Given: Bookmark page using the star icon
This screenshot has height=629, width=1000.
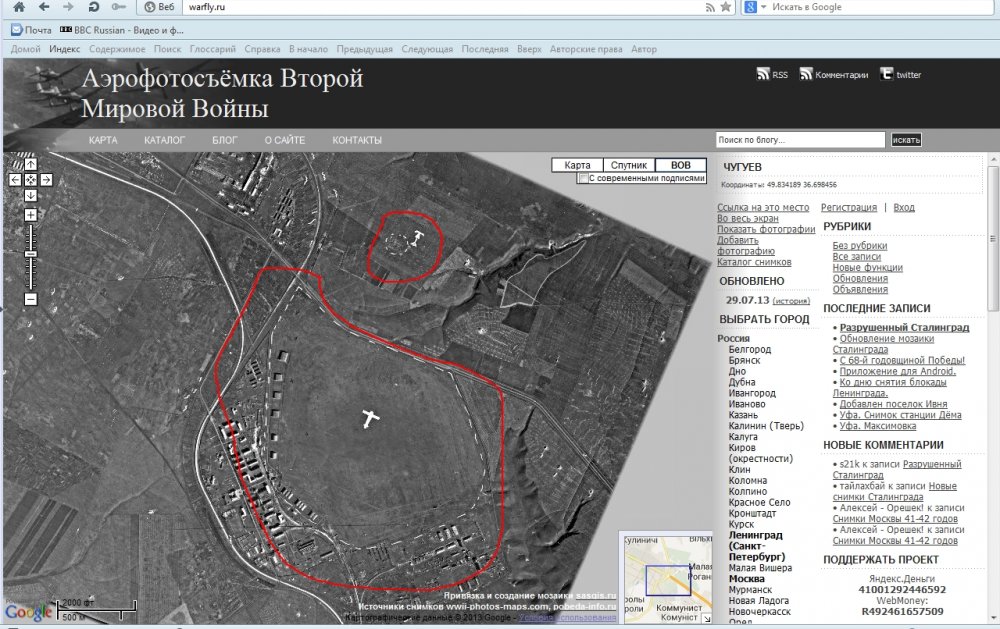Looking at the screenshot, I should coord(726,7).
